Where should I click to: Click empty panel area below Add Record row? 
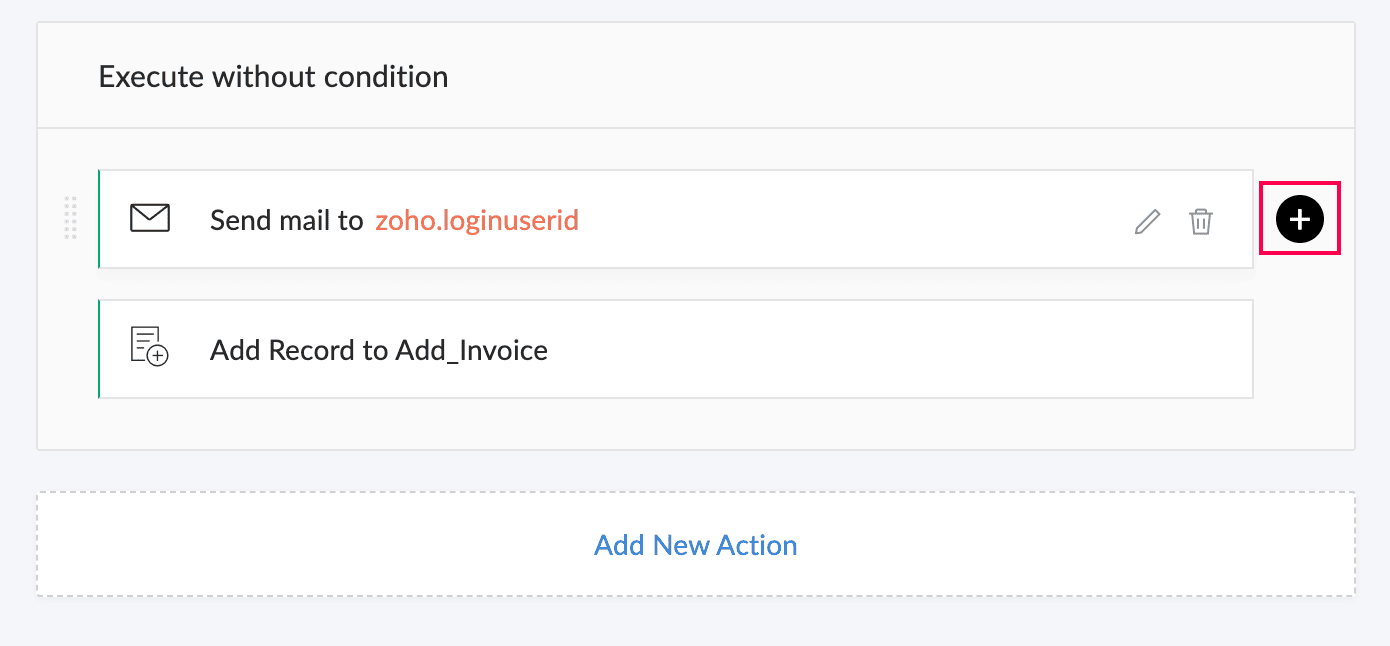tap(676, 424)
